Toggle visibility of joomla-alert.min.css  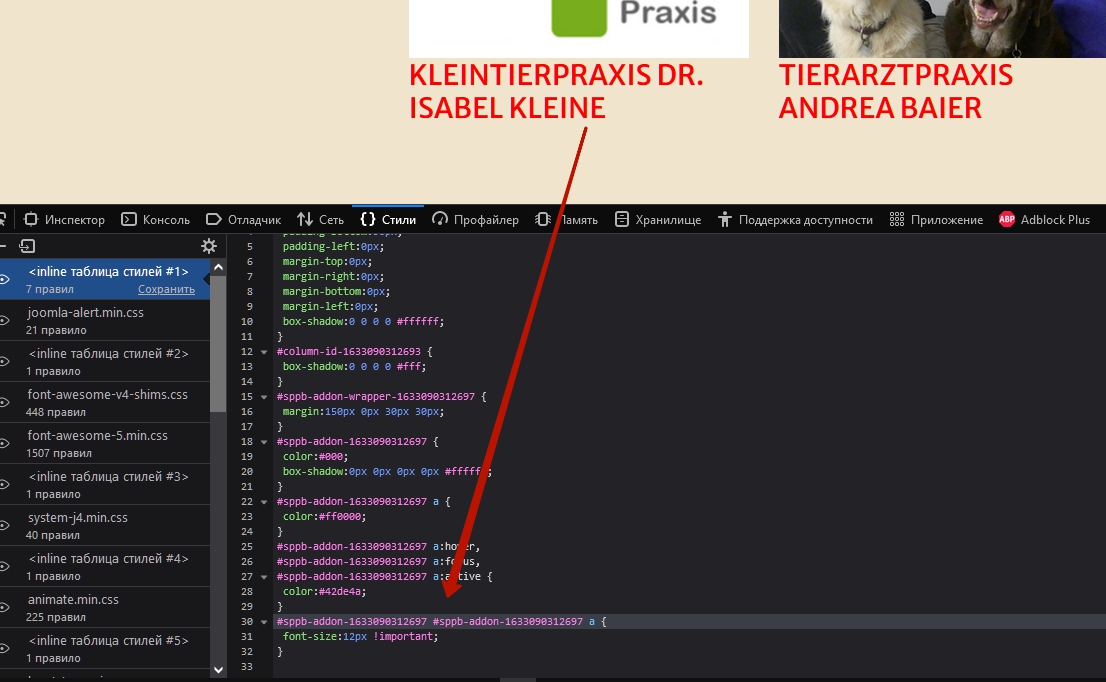point(5,320)
